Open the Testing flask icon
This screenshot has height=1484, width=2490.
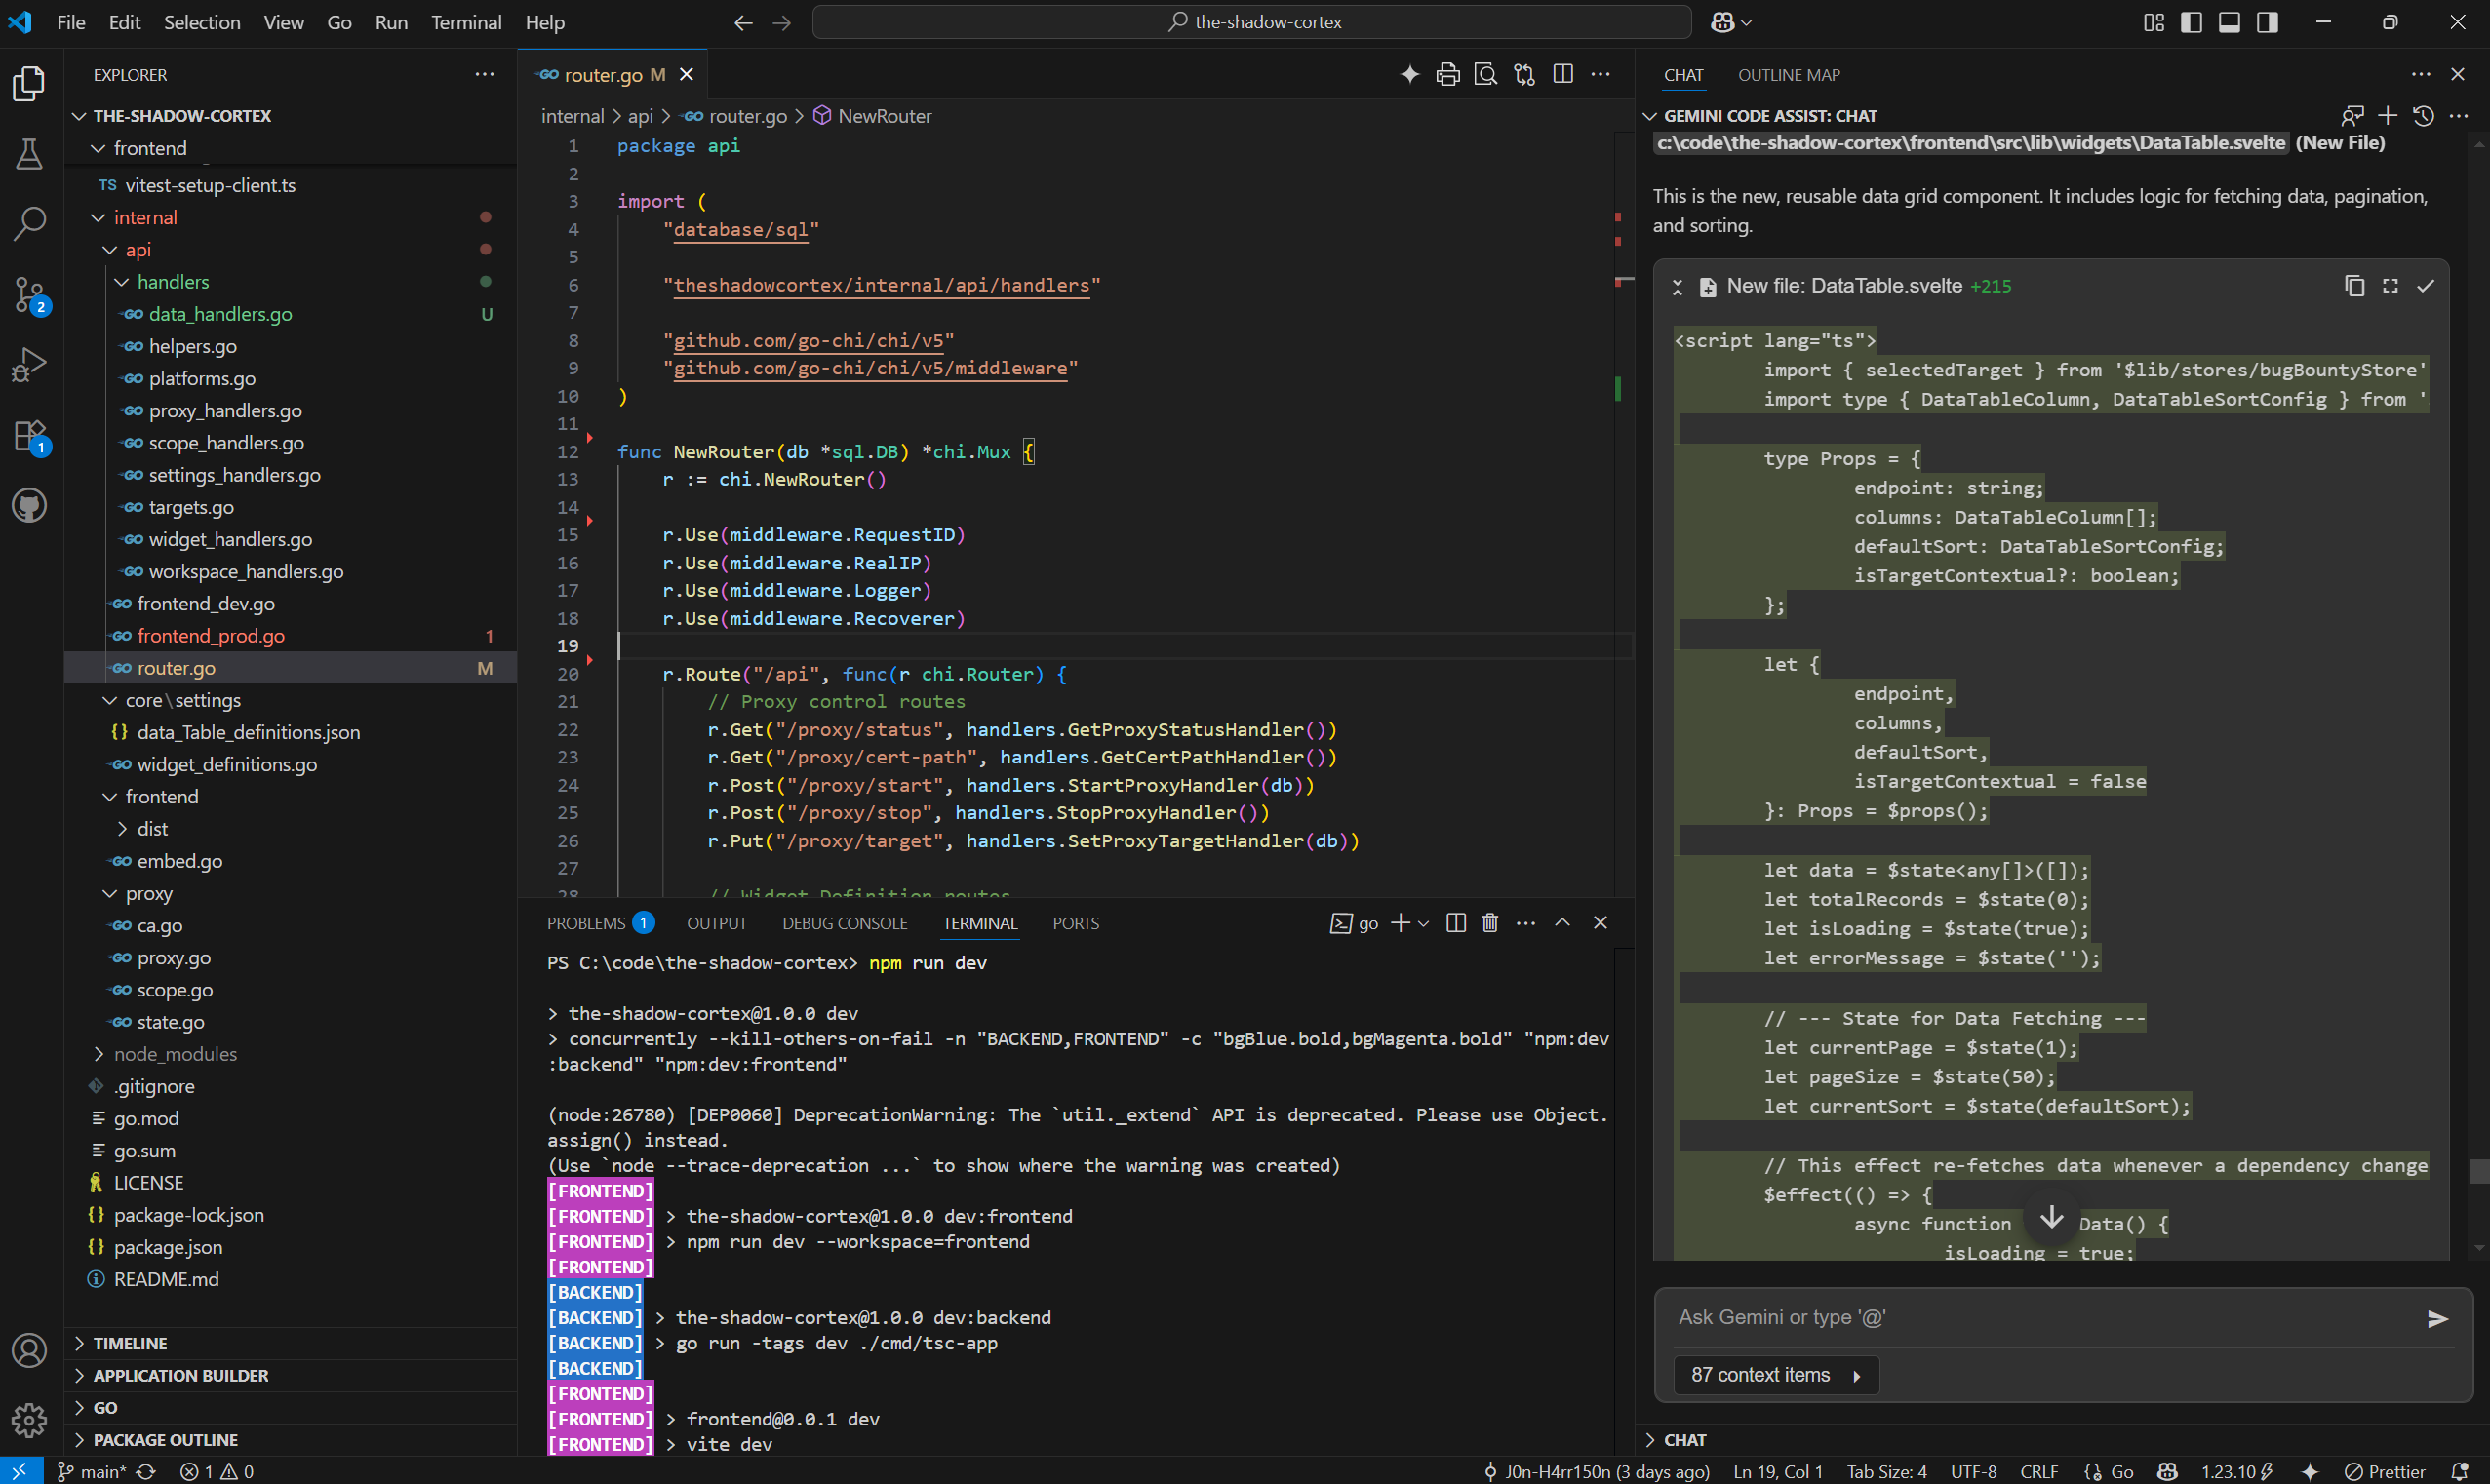29,154
